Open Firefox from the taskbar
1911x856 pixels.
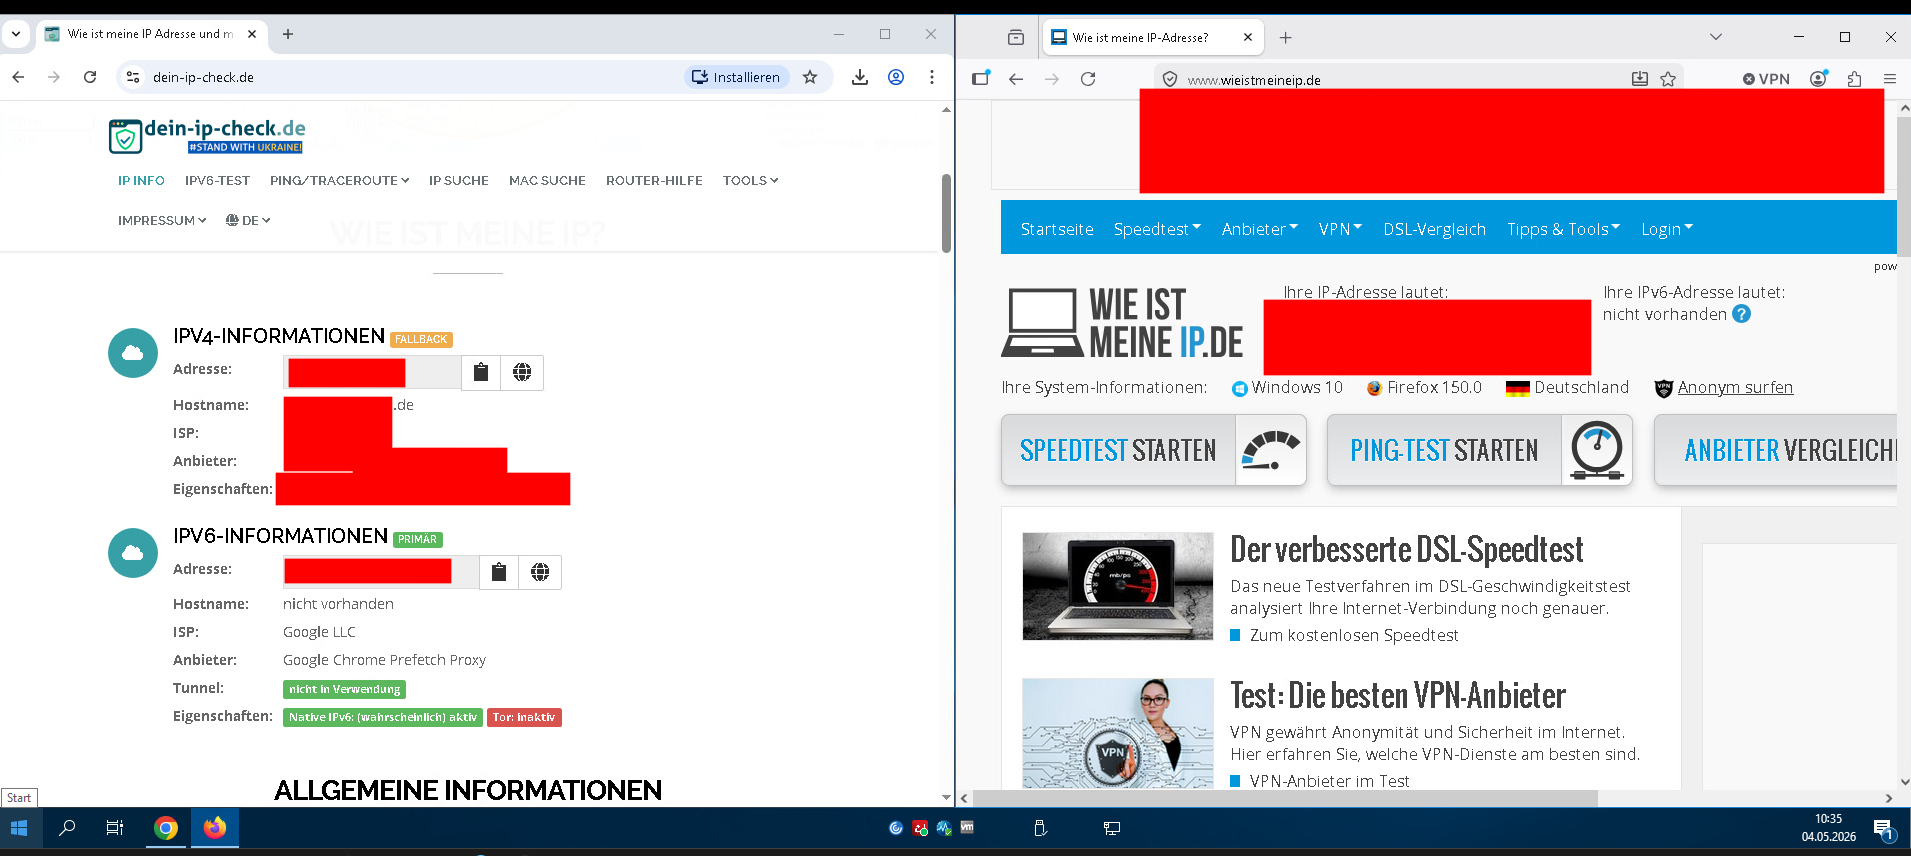pos(215,828)
